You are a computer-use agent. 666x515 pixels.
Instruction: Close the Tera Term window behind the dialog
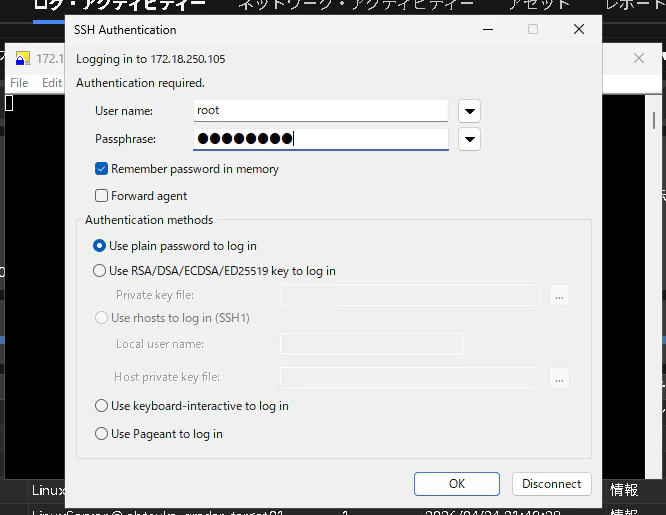[x=639, y=58]
